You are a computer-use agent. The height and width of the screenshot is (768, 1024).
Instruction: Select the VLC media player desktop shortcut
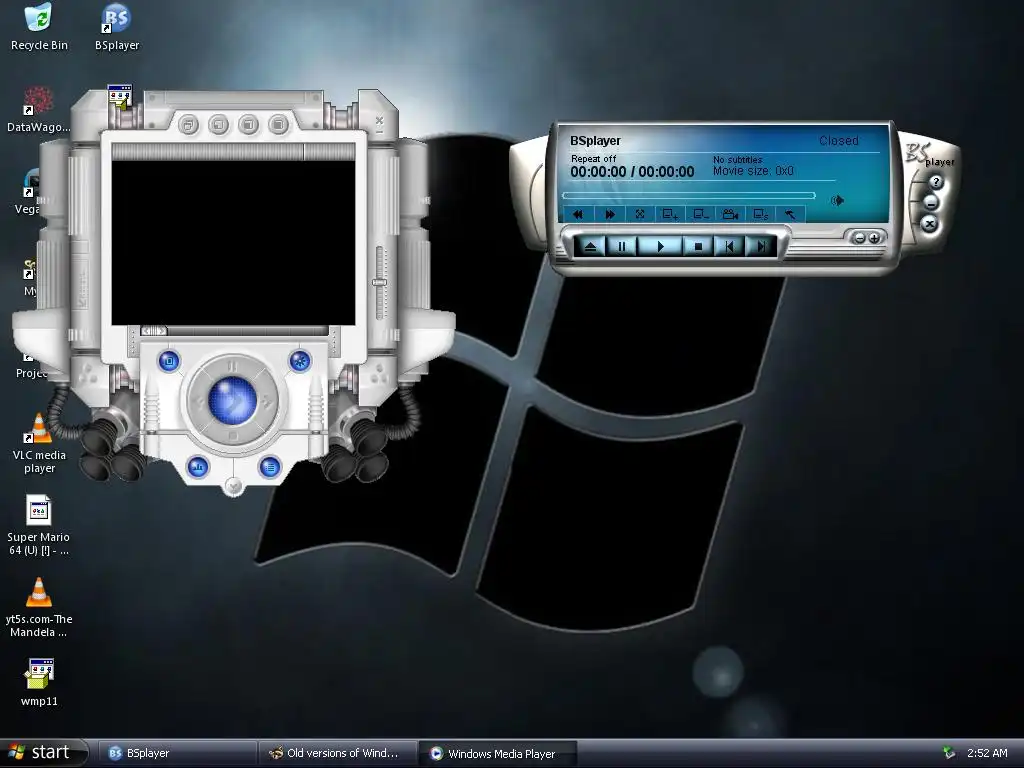coord(39,444)
